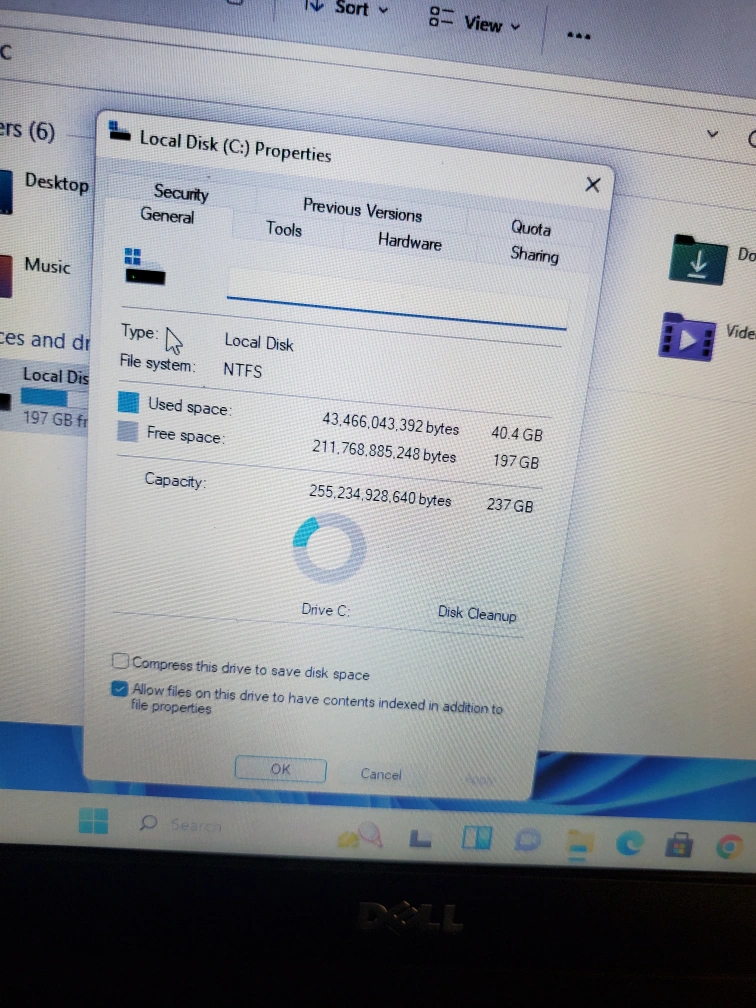Open the Windows Start menu
The height and width of the screenshot is (1008, 756).
94,820
